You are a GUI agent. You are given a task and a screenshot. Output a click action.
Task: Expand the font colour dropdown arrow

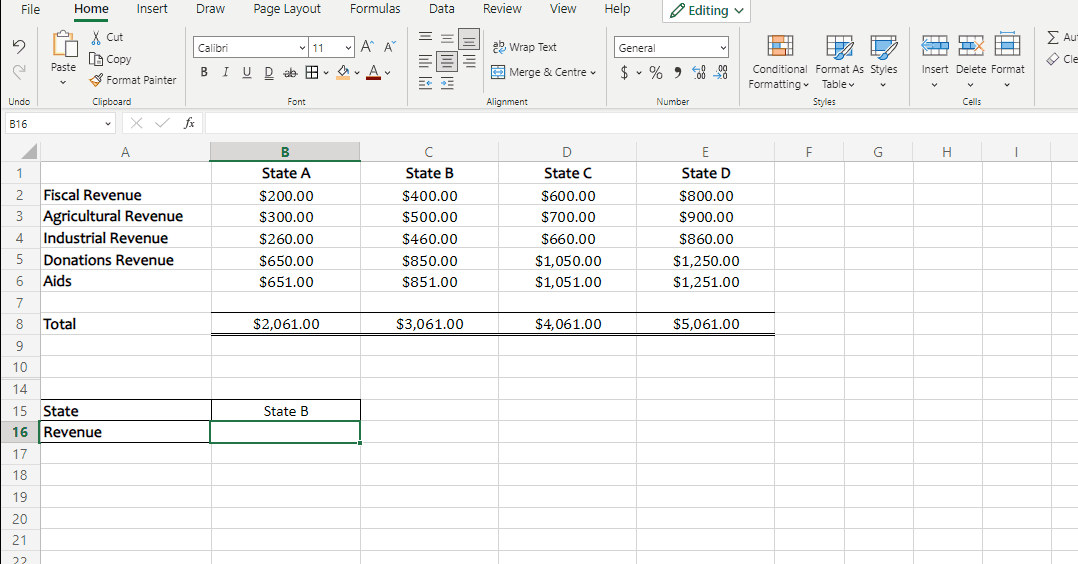click(388, 72)
